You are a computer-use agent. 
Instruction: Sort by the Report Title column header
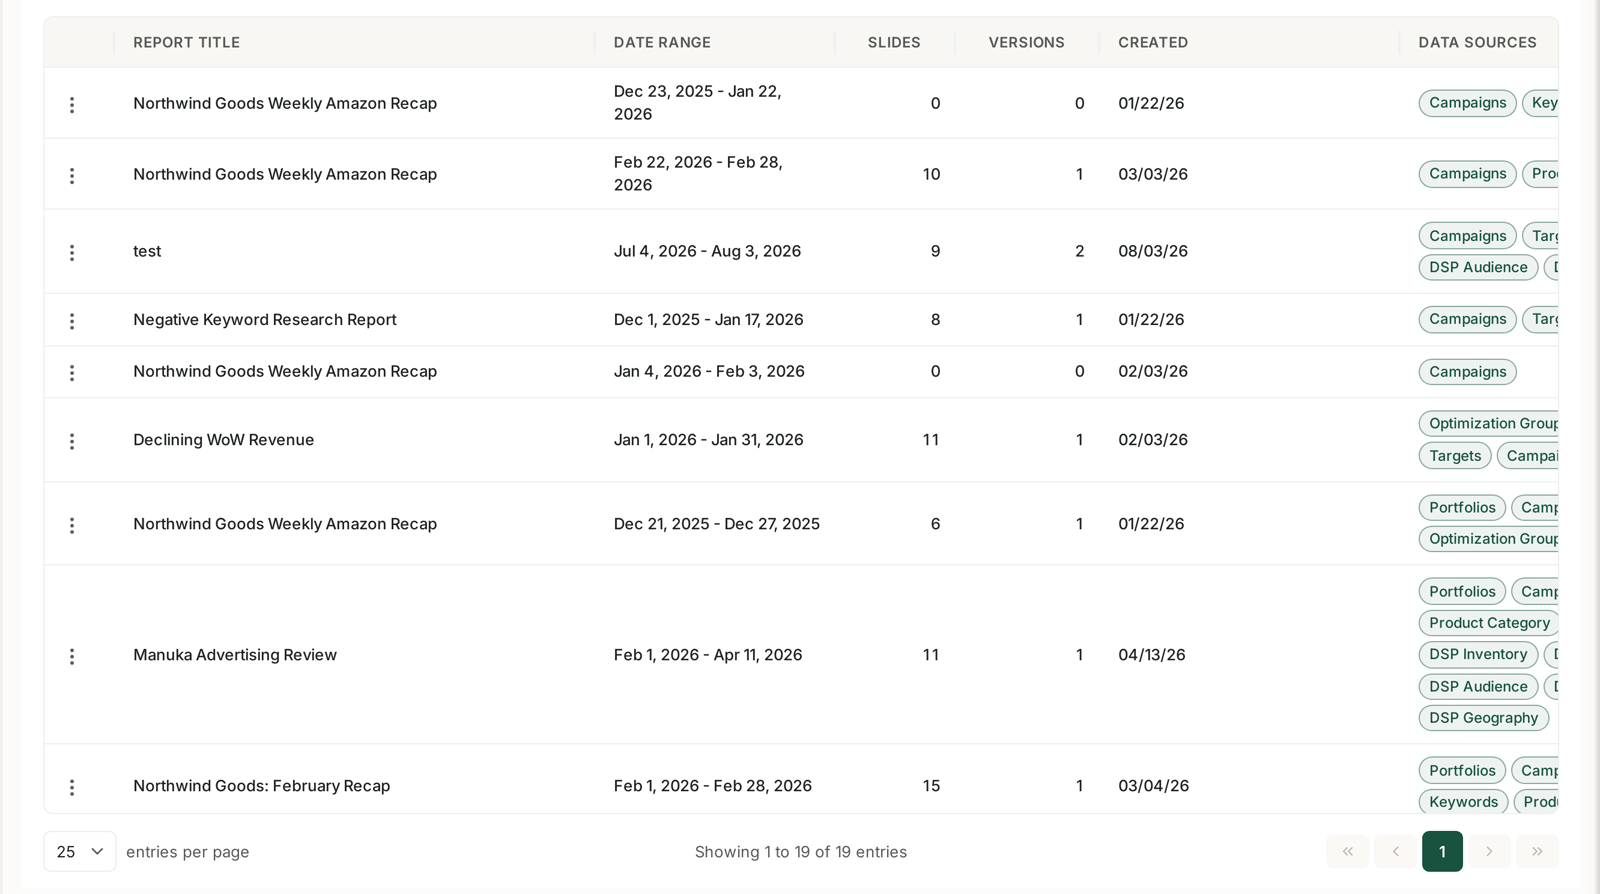[186, 42]
